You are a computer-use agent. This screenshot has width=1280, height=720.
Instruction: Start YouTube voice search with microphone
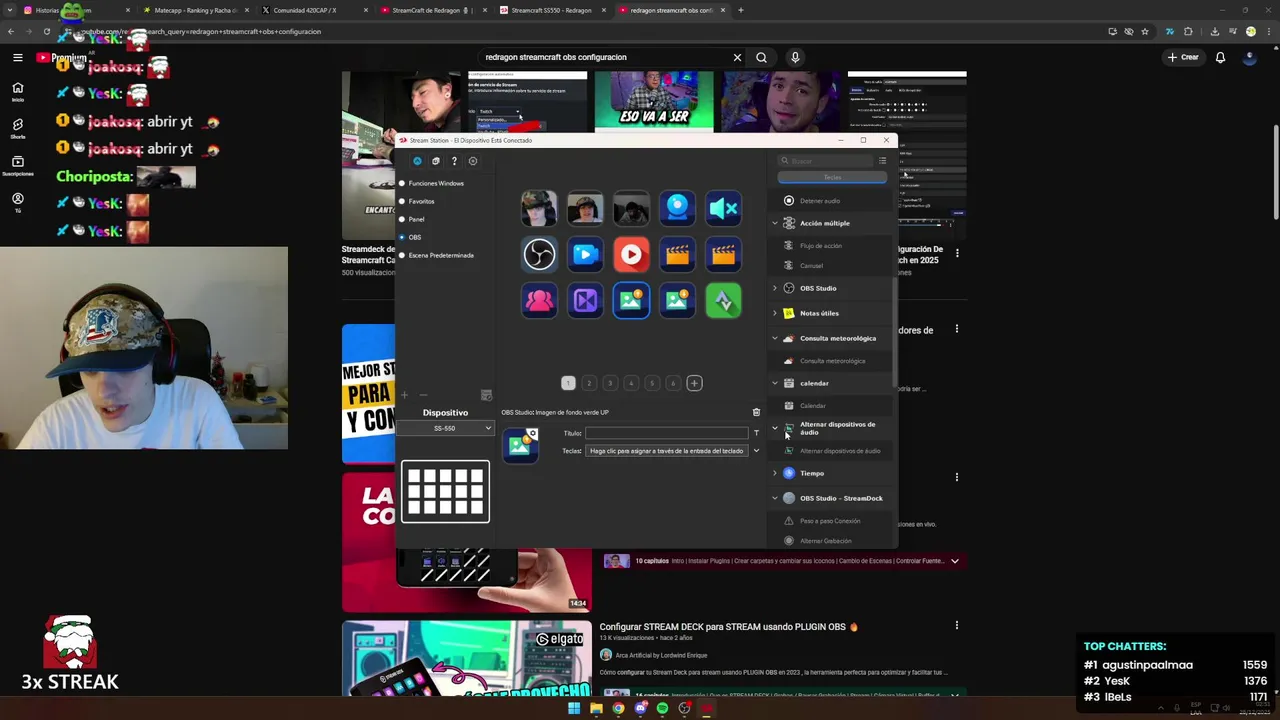point(795,57)
